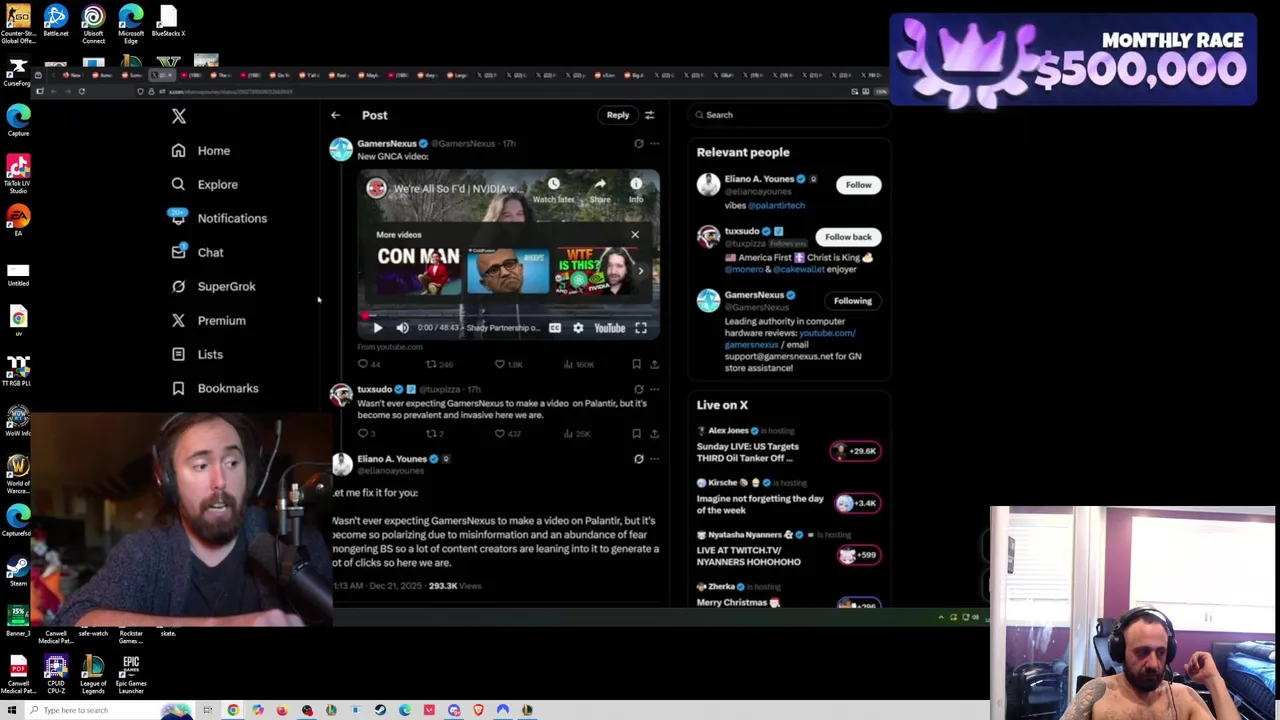Image resolution: width=1280 pixels, height=720 pixels.
Task: Open TikTok LIVE Studio desktop icon
Action: [18, 173]
